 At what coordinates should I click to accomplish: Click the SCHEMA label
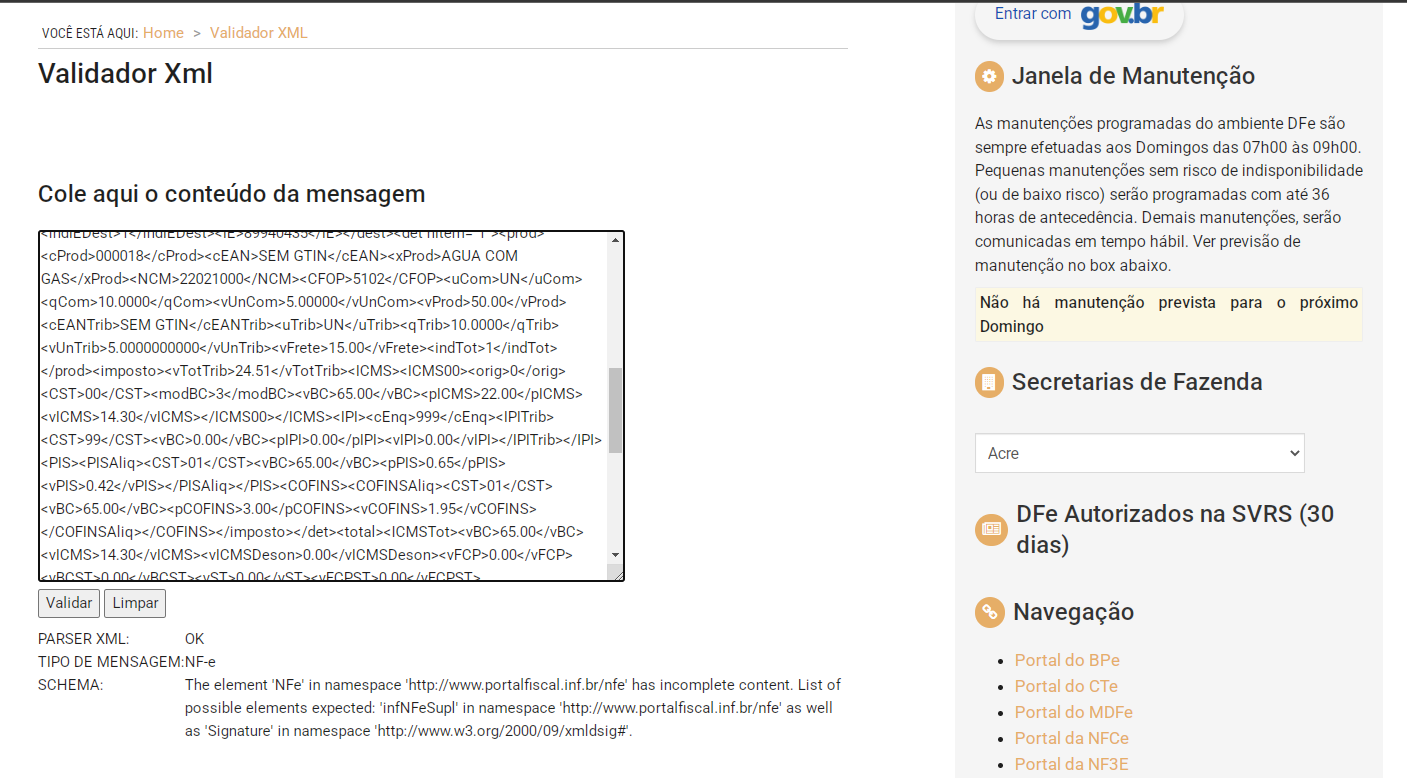pos(71,685)
